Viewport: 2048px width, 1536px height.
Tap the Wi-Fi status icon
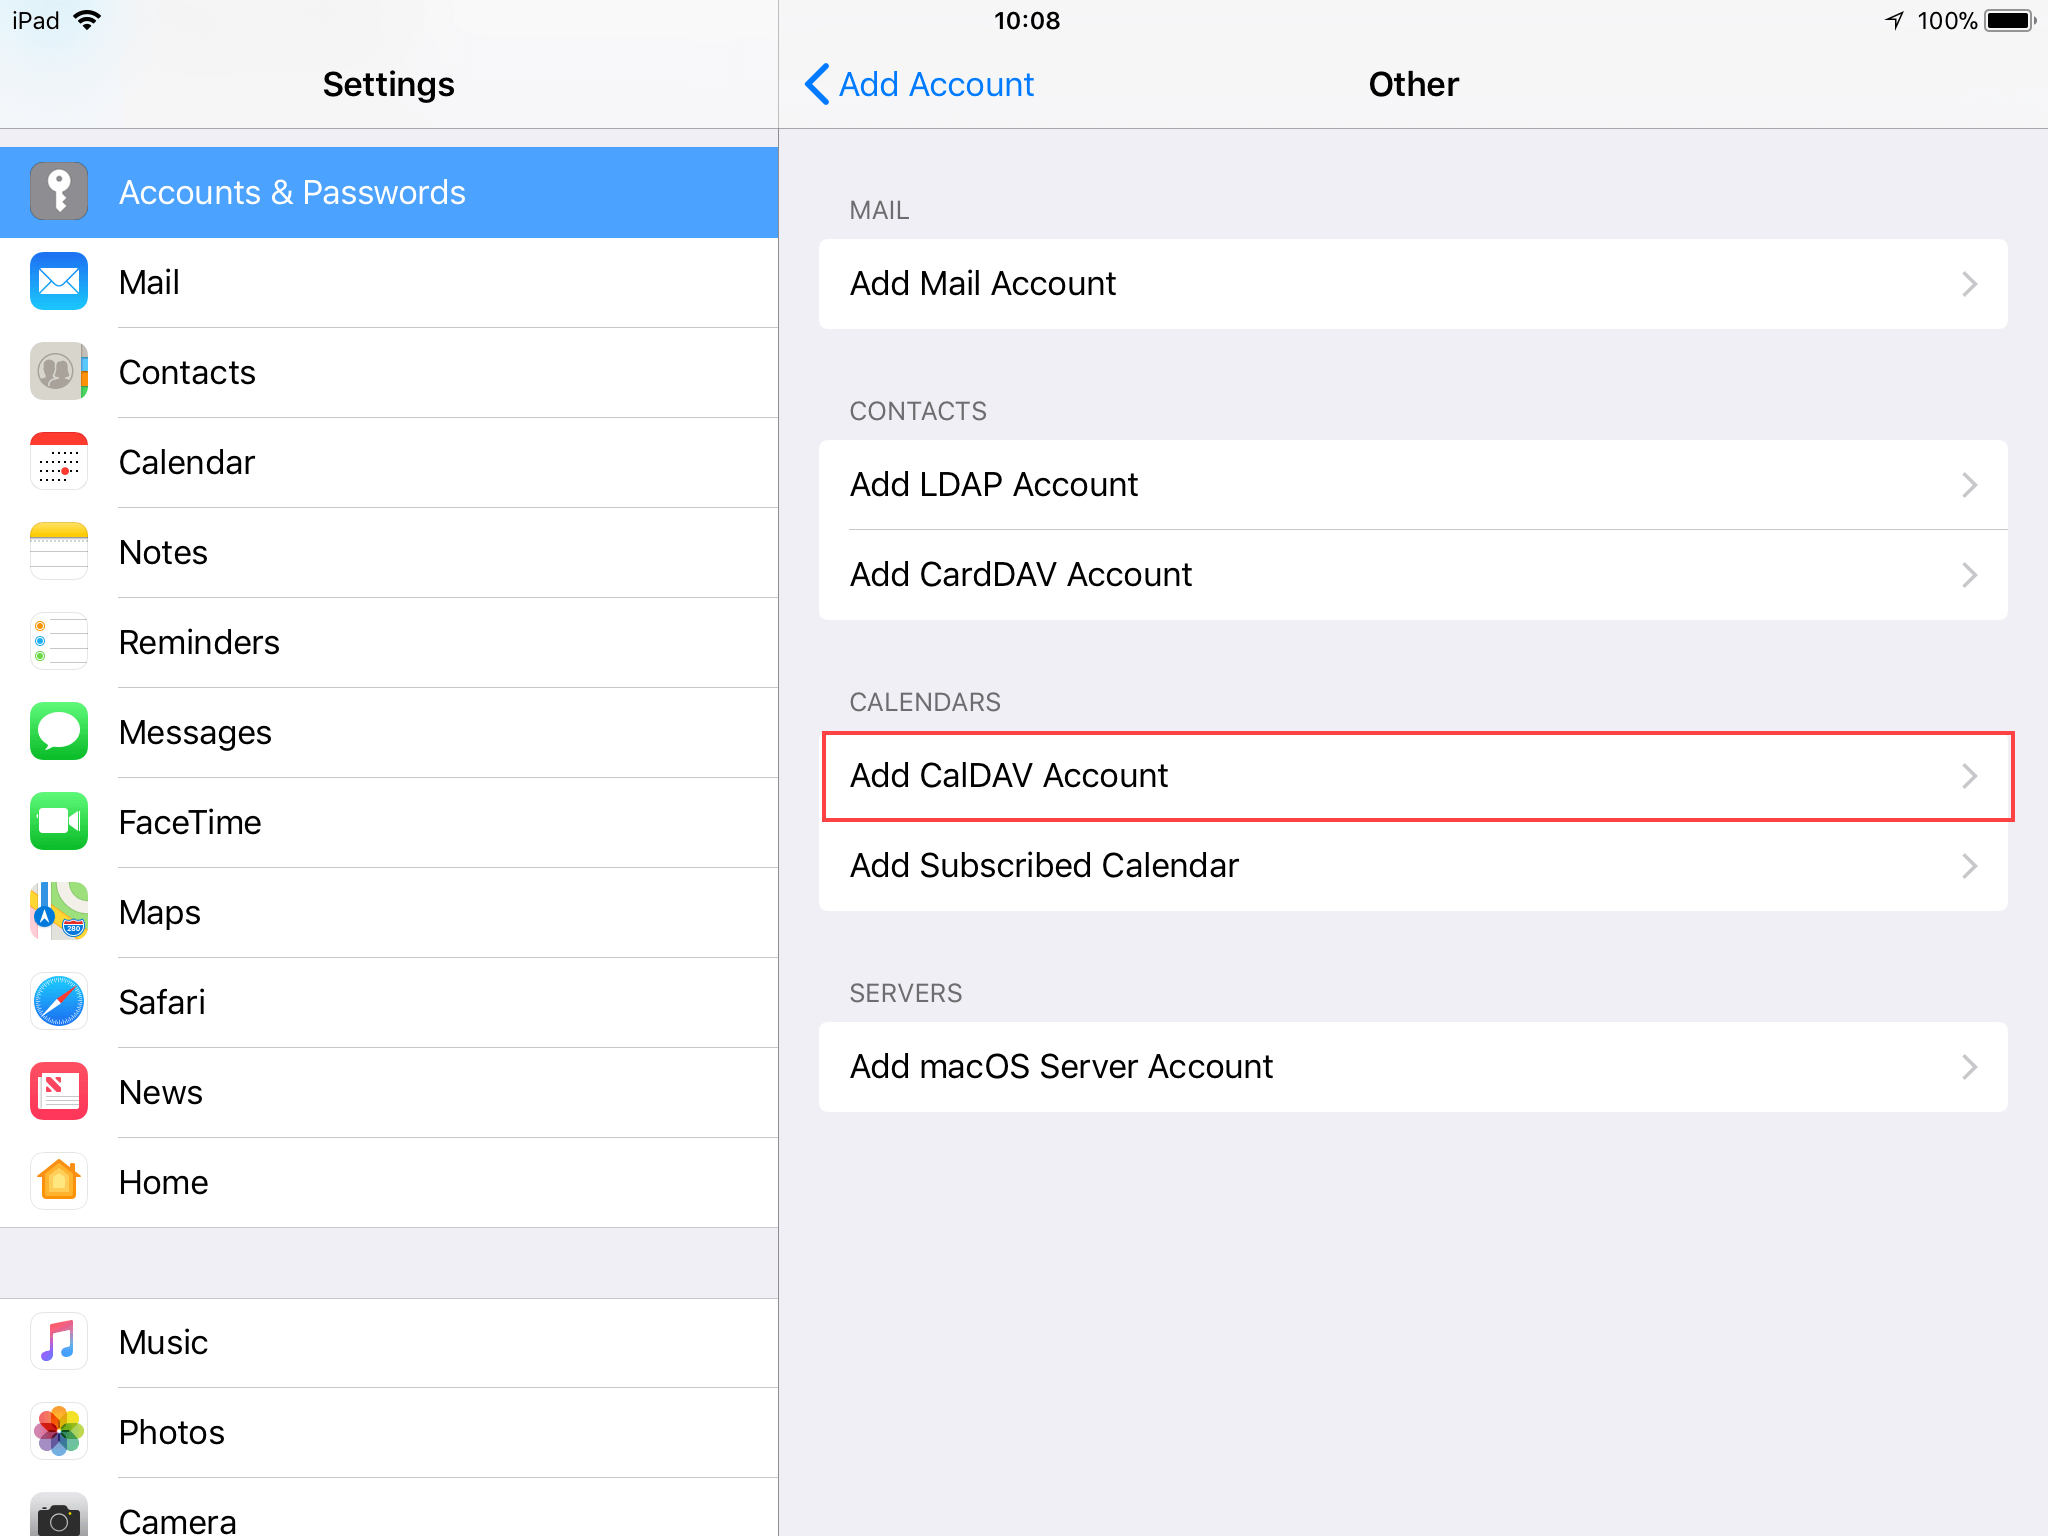click(x=88, y=20)
